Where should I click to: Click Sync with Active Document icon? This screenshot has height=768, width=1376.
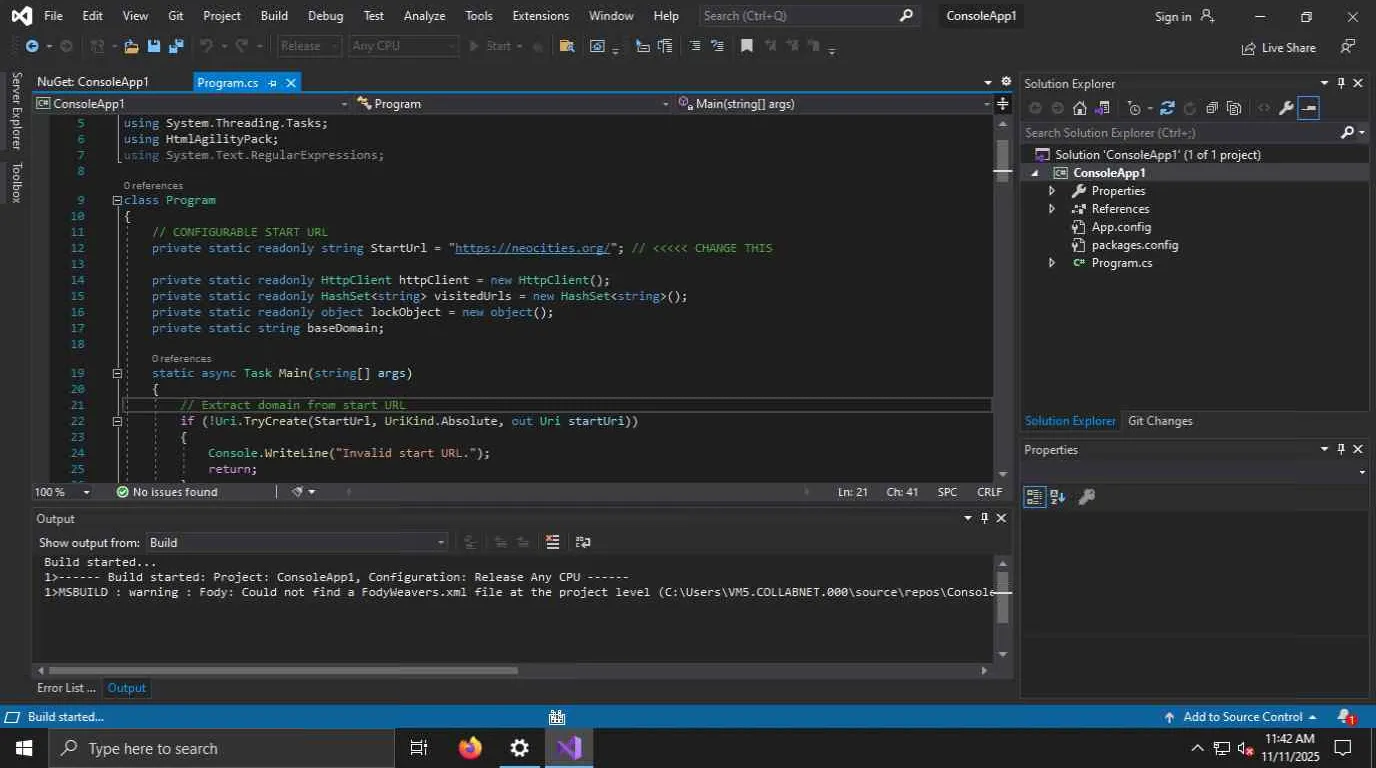[1166, 108]
